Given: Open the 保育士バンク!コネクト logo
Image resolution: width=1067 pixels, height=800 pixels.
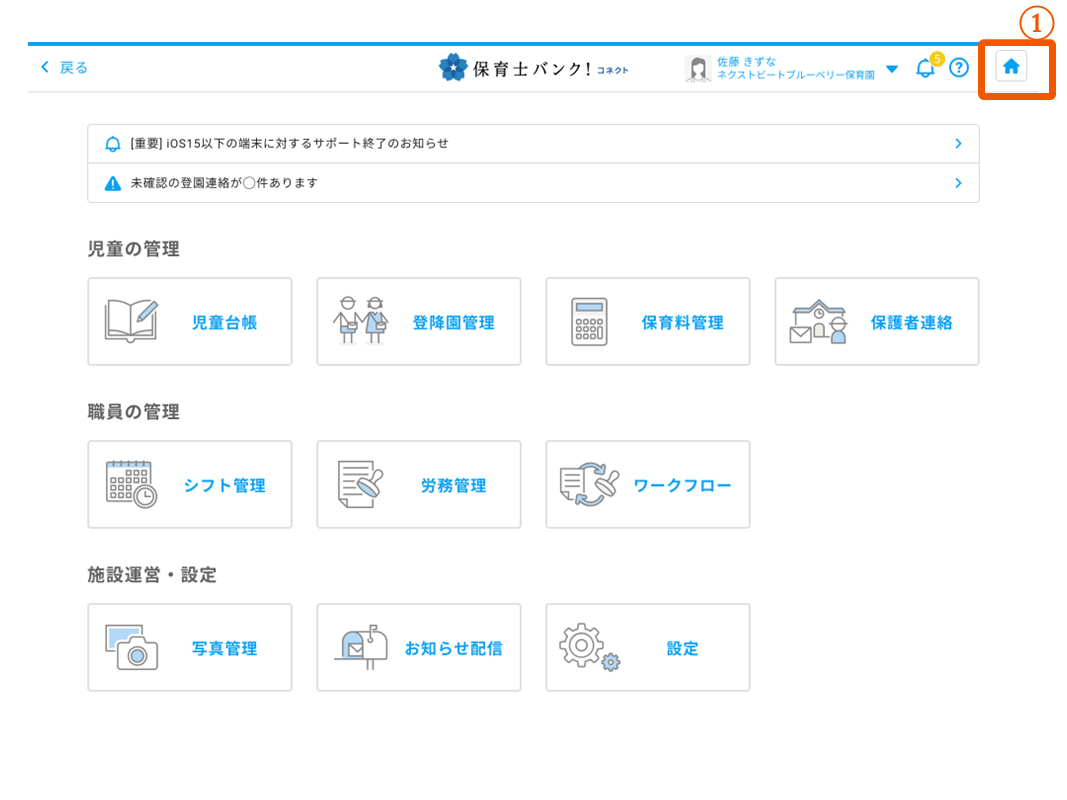Looking at the screenshot, I should pyautogui.click(x=533, y=67).
